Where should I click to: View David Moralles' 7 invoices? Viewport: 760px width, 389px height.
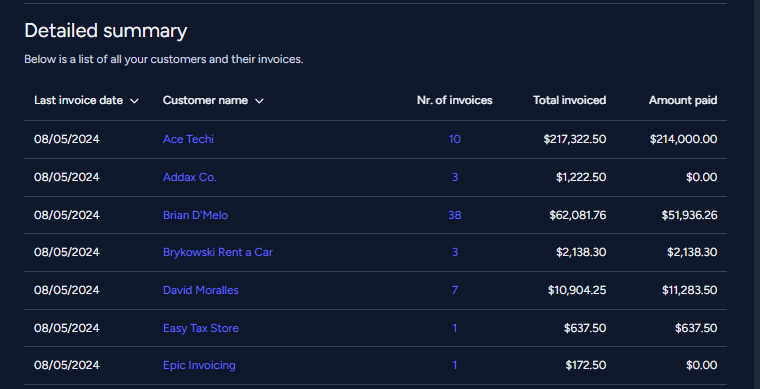click(455, 290)
